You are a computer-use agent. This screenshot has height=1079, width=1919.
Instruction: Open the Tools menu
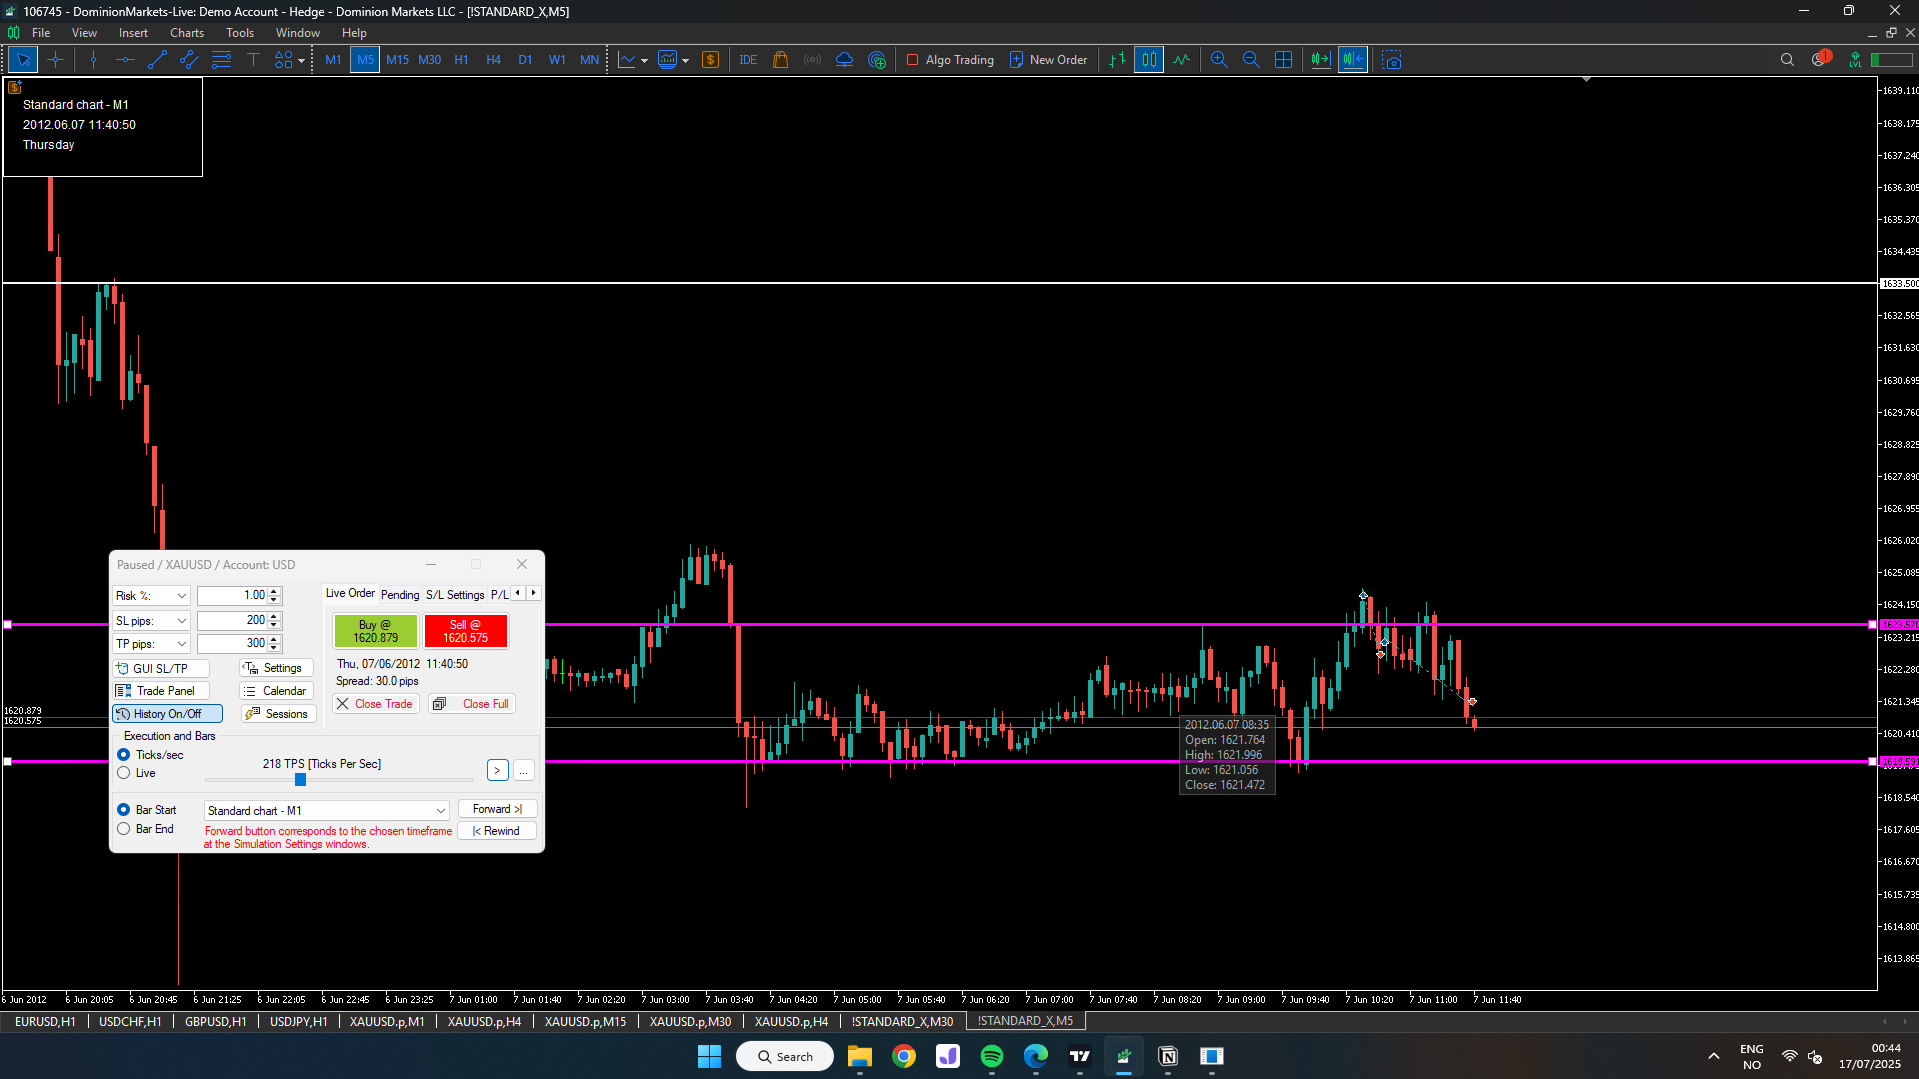pos(240,33)
